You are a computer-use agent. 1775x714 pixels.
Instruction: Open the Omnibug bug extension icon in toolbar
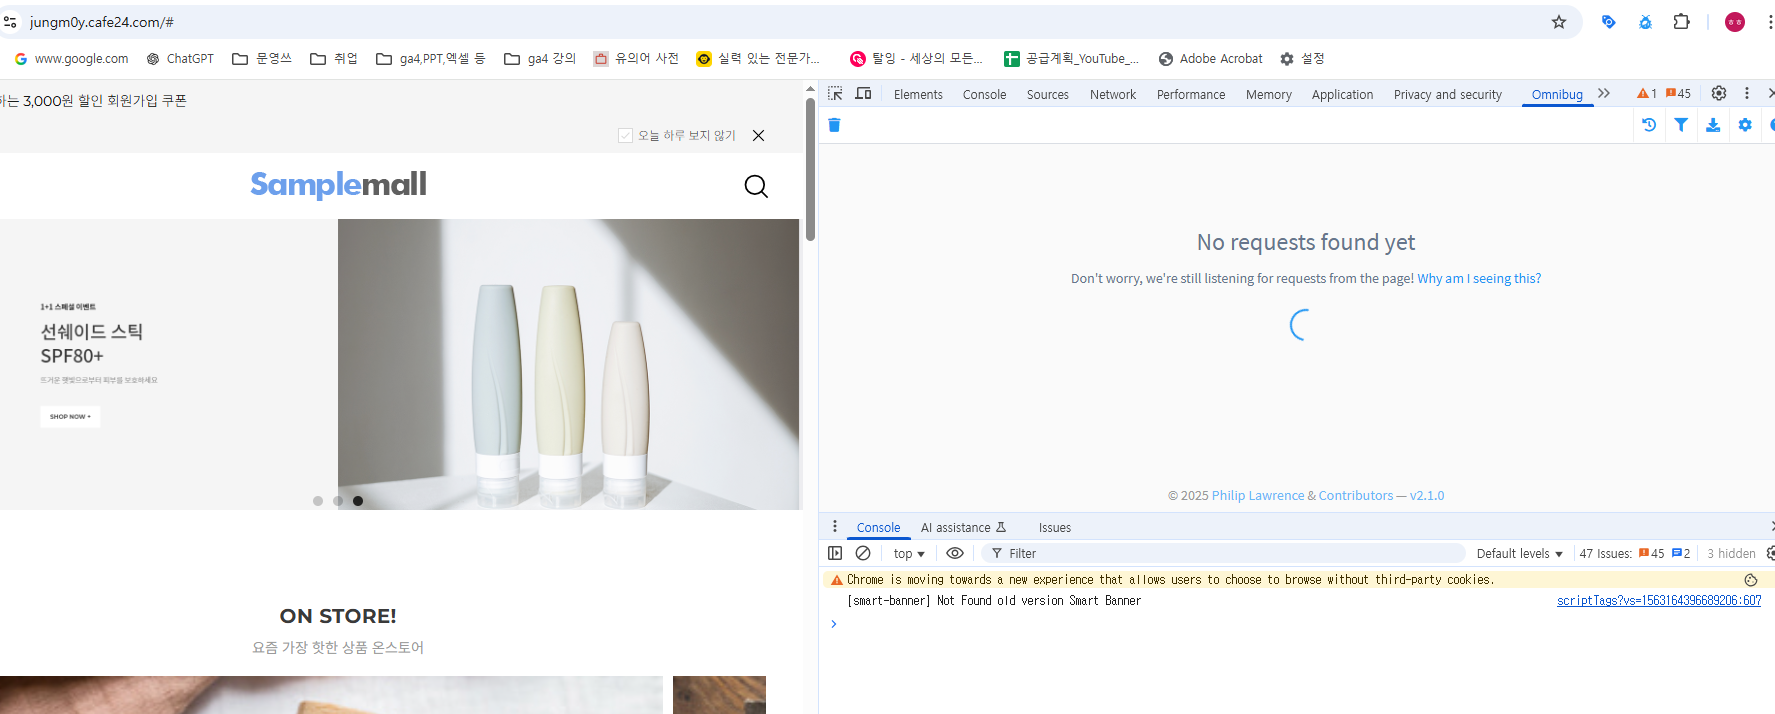click(x=1645, y=22)
